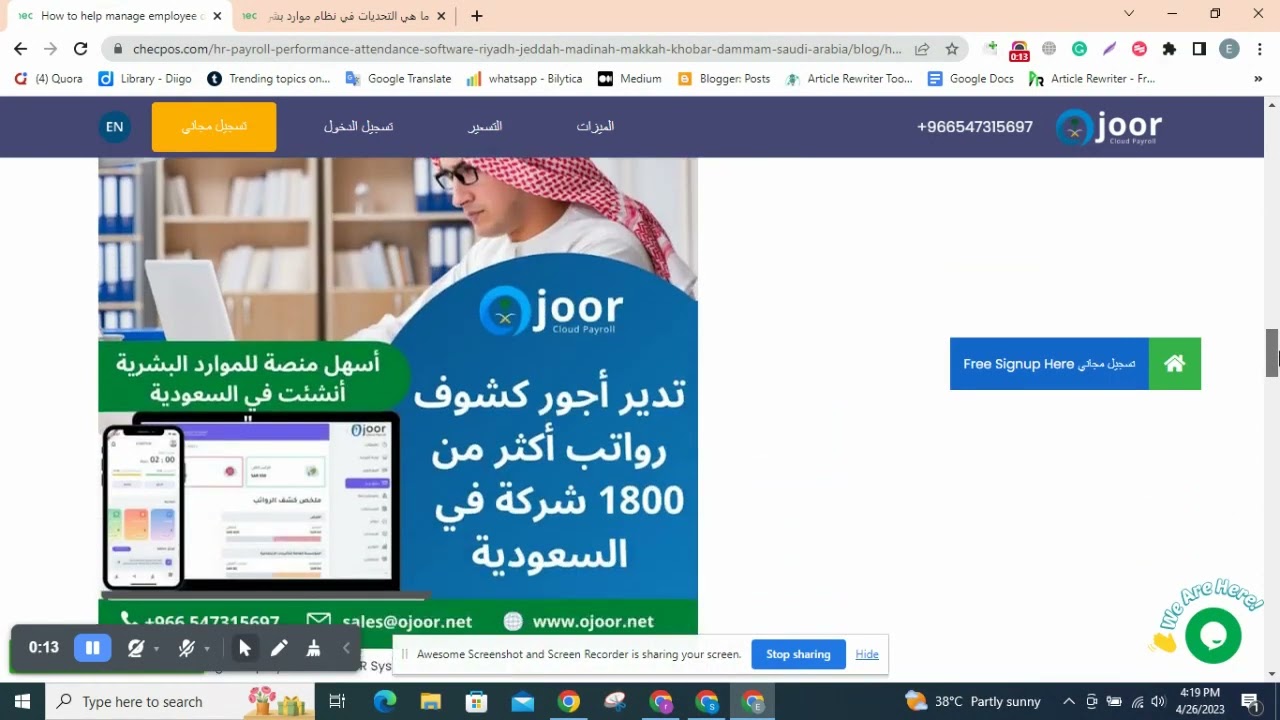The height and width of the screenshot is (720, 1280).
Task: Open the Windows Start menu
Action: (x=22, y=701)
